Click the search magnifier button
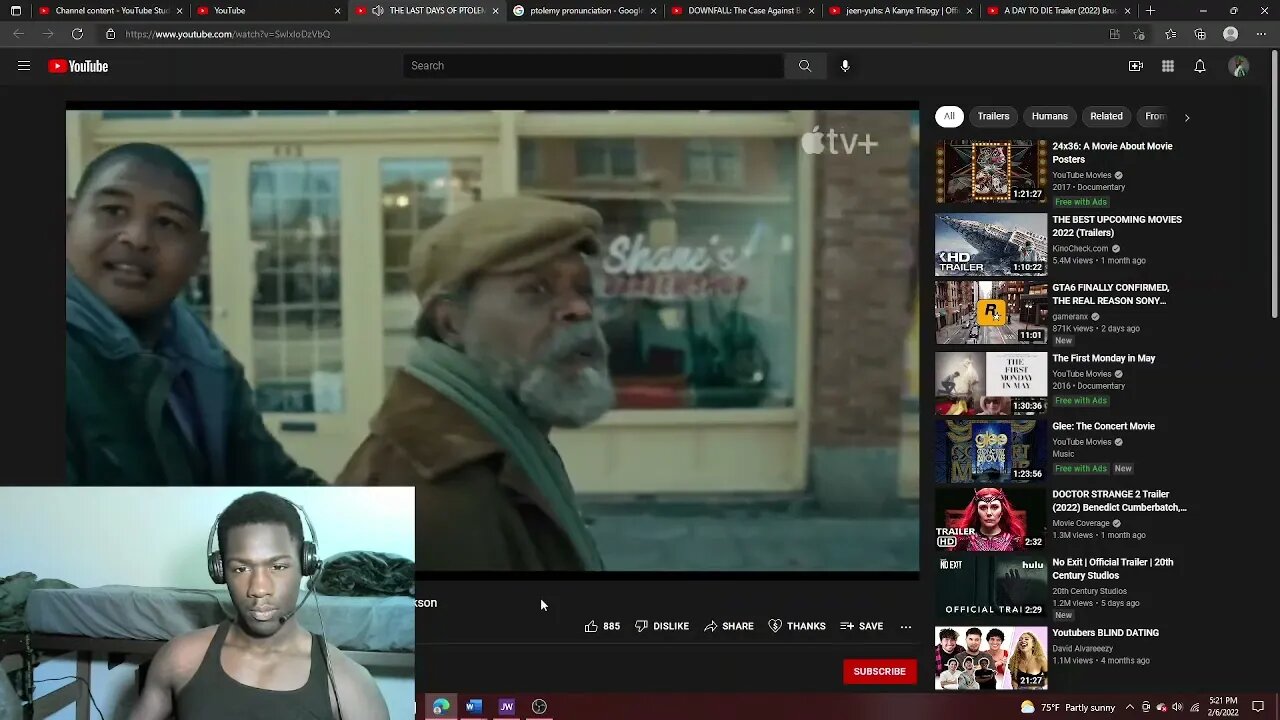The width and height of the screenshot is (1280, 720). coord(805,66)
